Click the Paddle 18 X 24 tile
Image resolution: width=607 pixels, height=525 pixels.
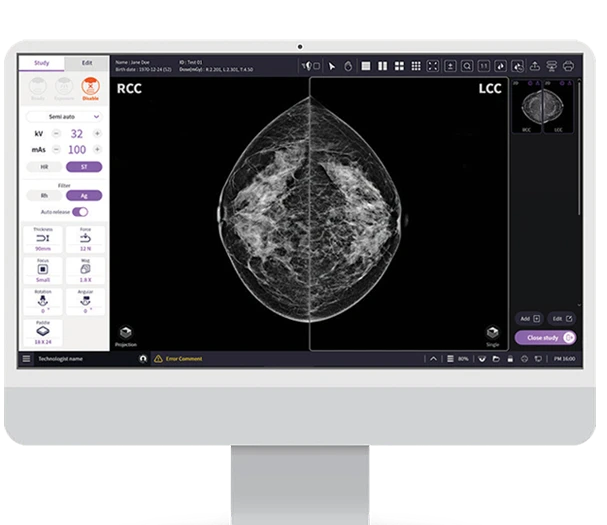pyautogui.click(x=43, y=332)
